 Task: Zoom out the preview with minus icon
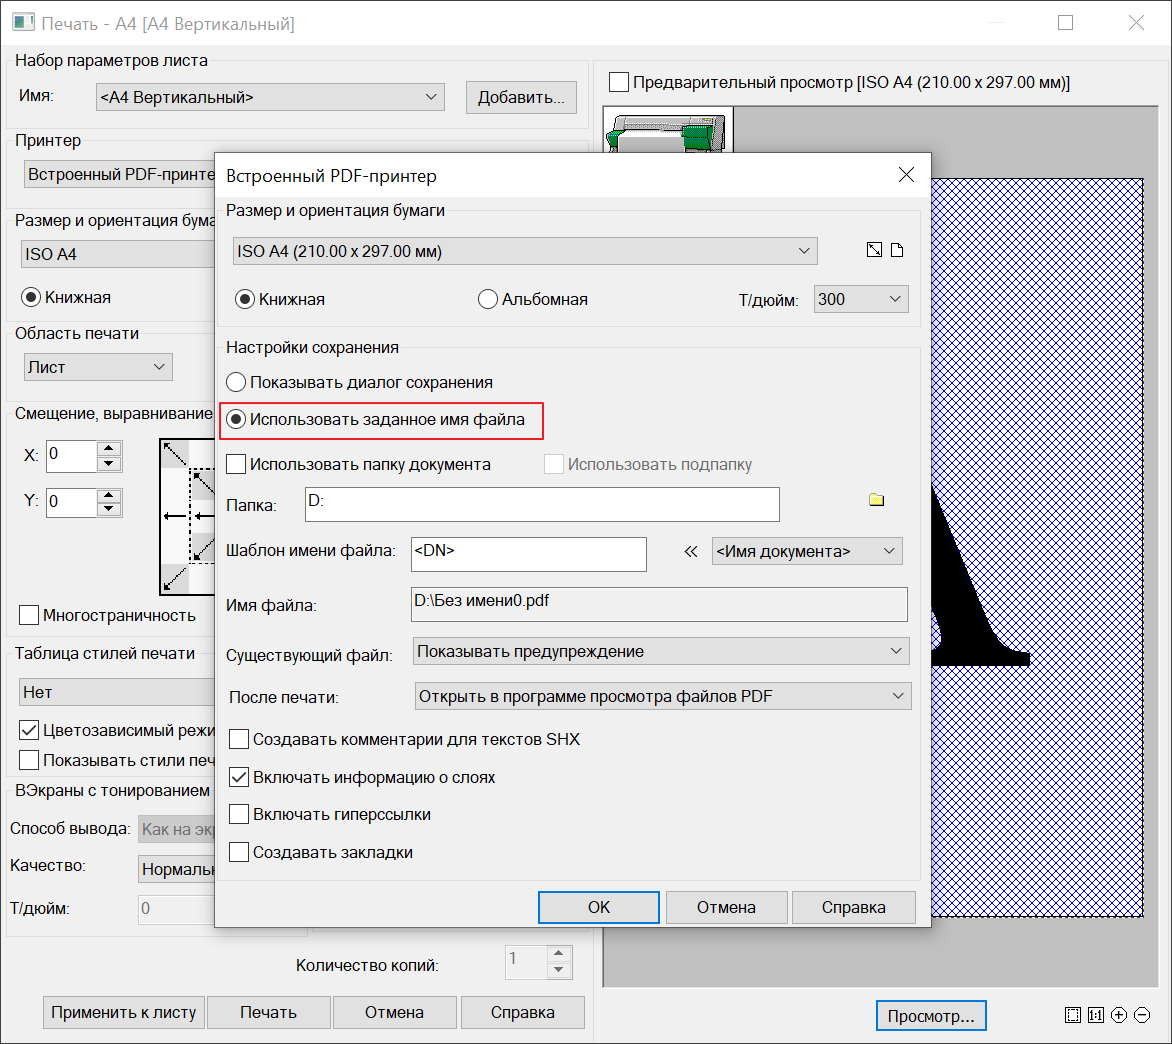(1142, 1015)
